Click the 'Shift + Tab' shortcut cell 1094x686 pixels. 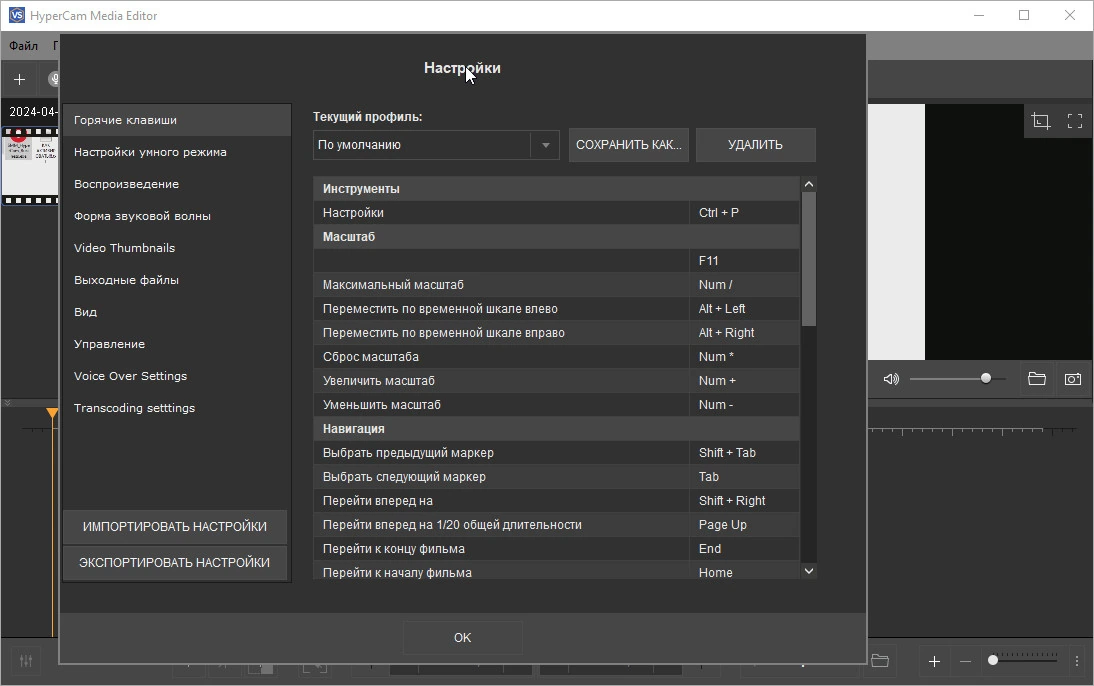(744, 453)
